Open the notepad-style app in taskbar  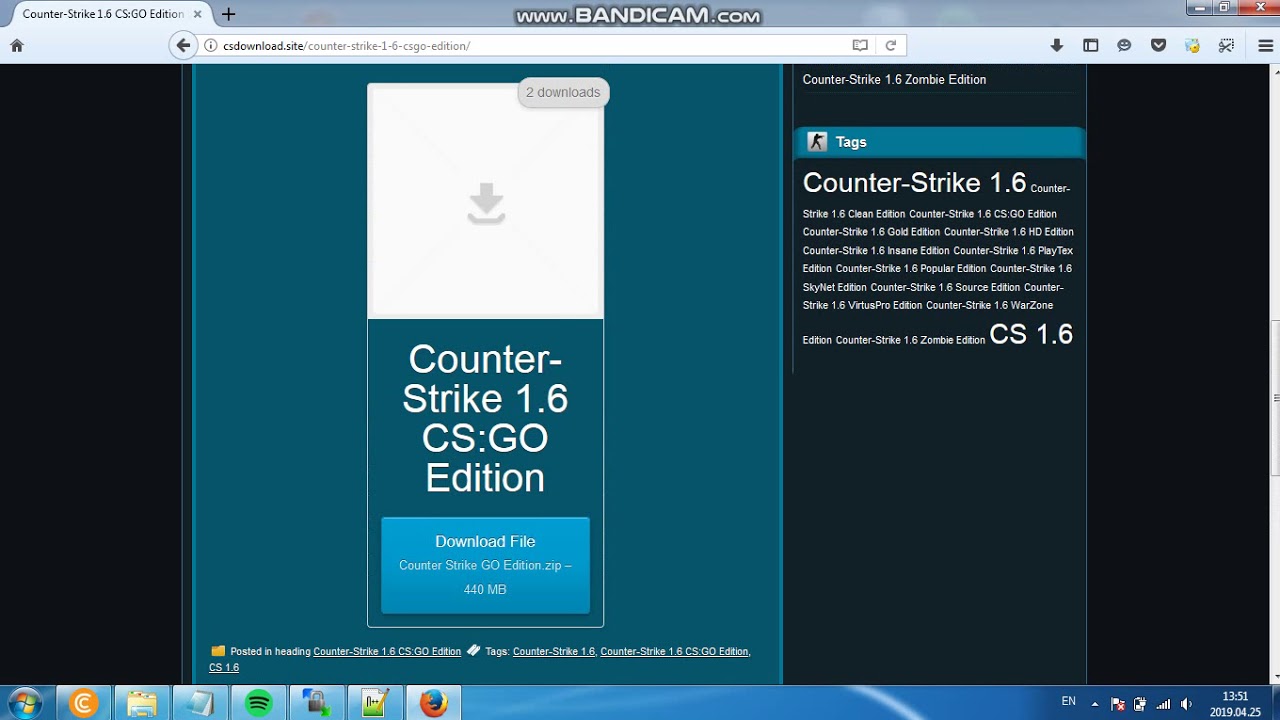(200, 703)
